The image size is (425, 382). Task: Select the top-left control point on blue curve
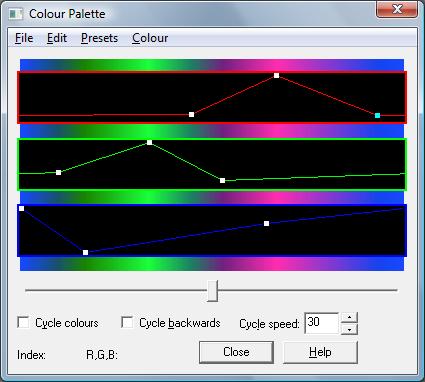click(21, 208)
